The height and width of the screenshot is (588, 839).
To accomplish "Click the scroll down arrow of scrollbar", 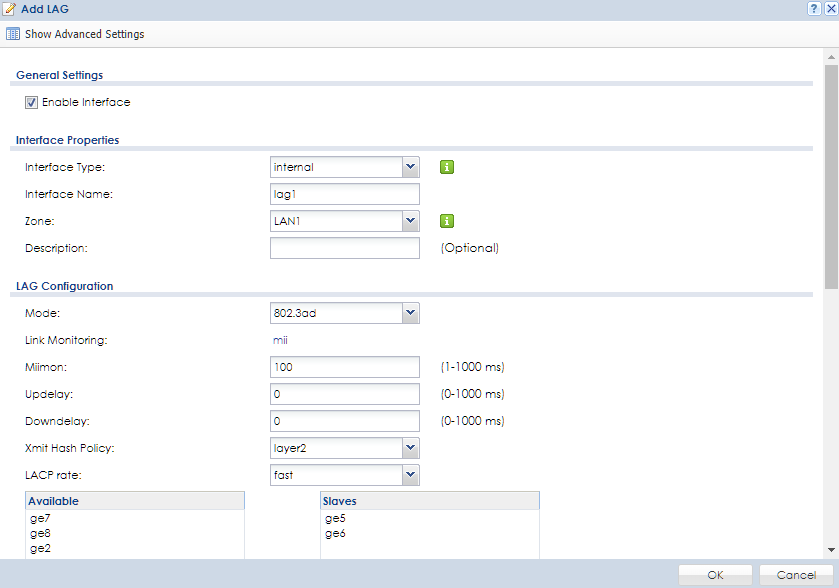I will point(831,549).
